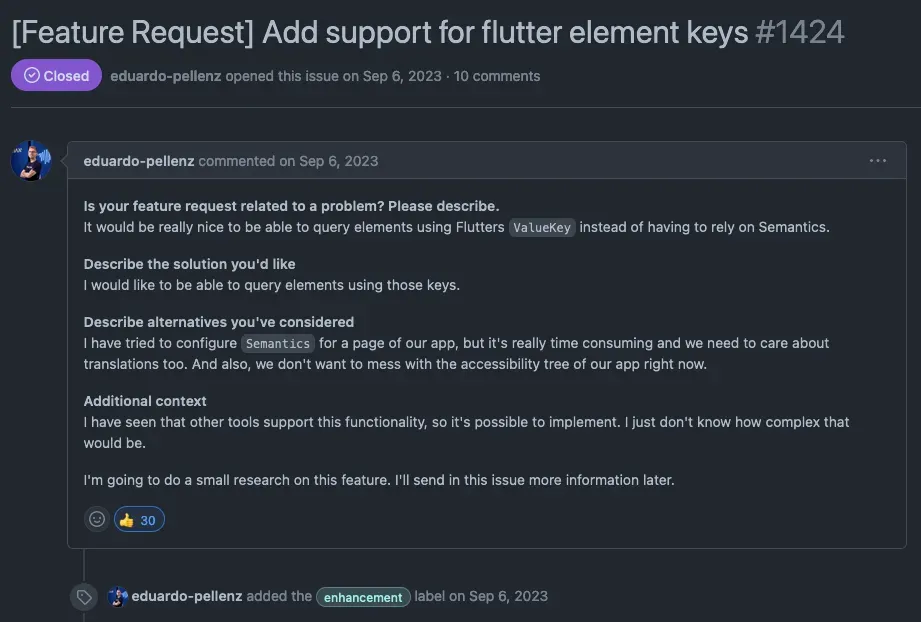Toggle the thumbs up reaction with 30

pos(139,520)
